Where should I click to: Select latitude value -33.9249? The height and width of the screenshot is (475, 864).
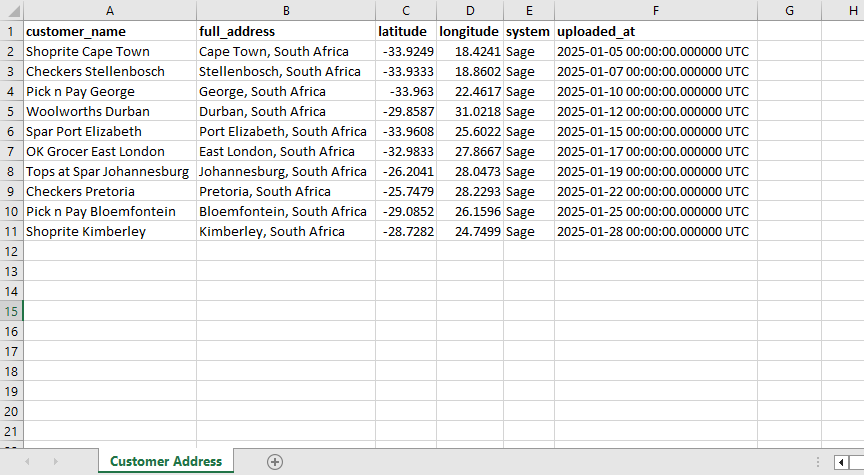tap(406, 51)
